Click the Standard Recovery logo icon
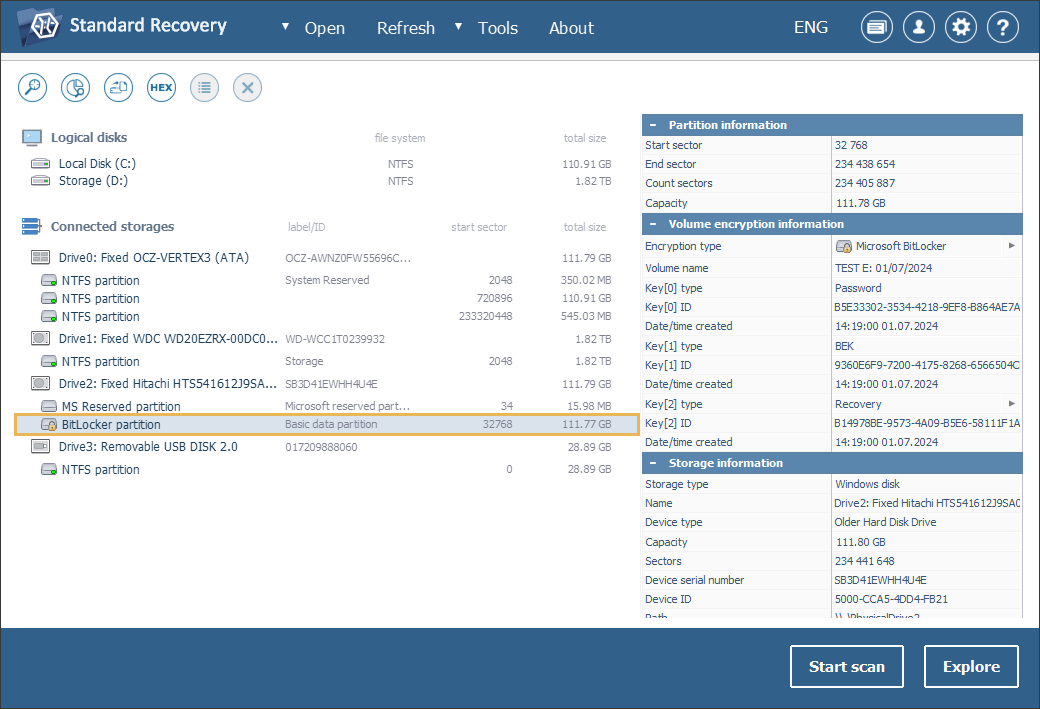This screenshot has height=709, width=1040. [41, 27]
